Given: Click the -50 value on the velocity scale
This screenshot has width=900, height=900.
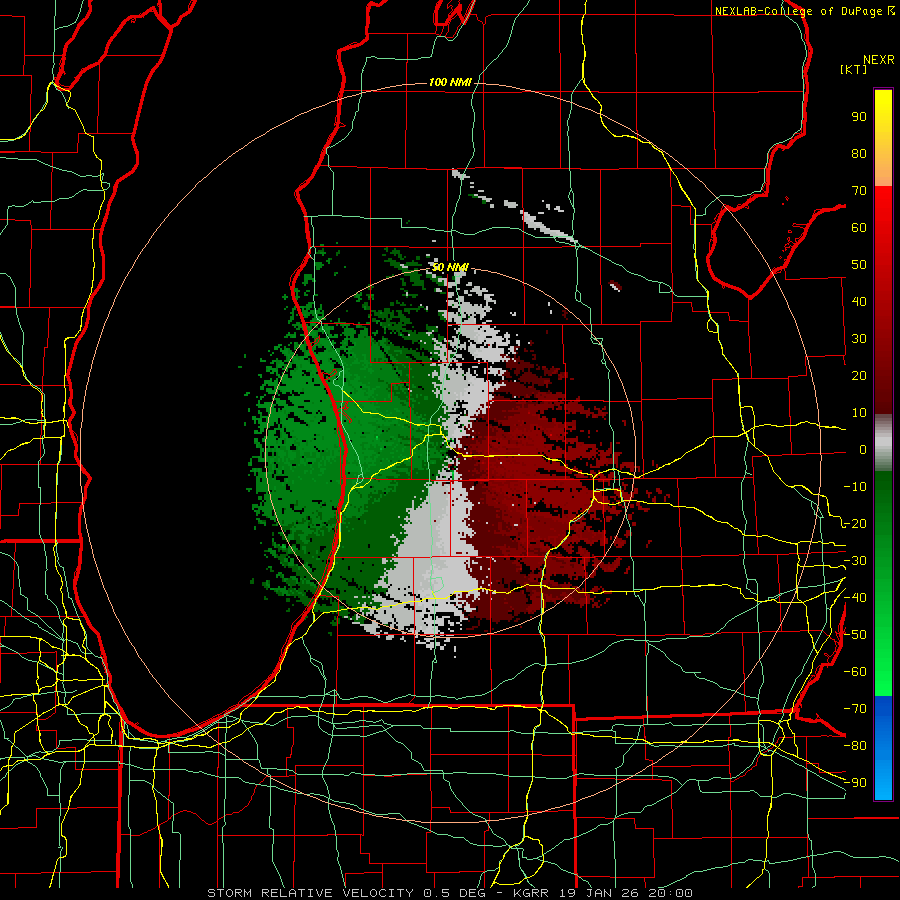Looking at the screenshot, I should point(855,635).
